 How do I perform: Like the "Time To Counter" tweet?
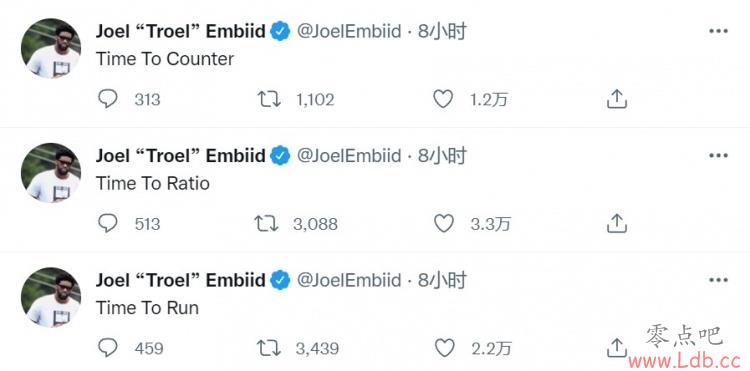point(443,99)
